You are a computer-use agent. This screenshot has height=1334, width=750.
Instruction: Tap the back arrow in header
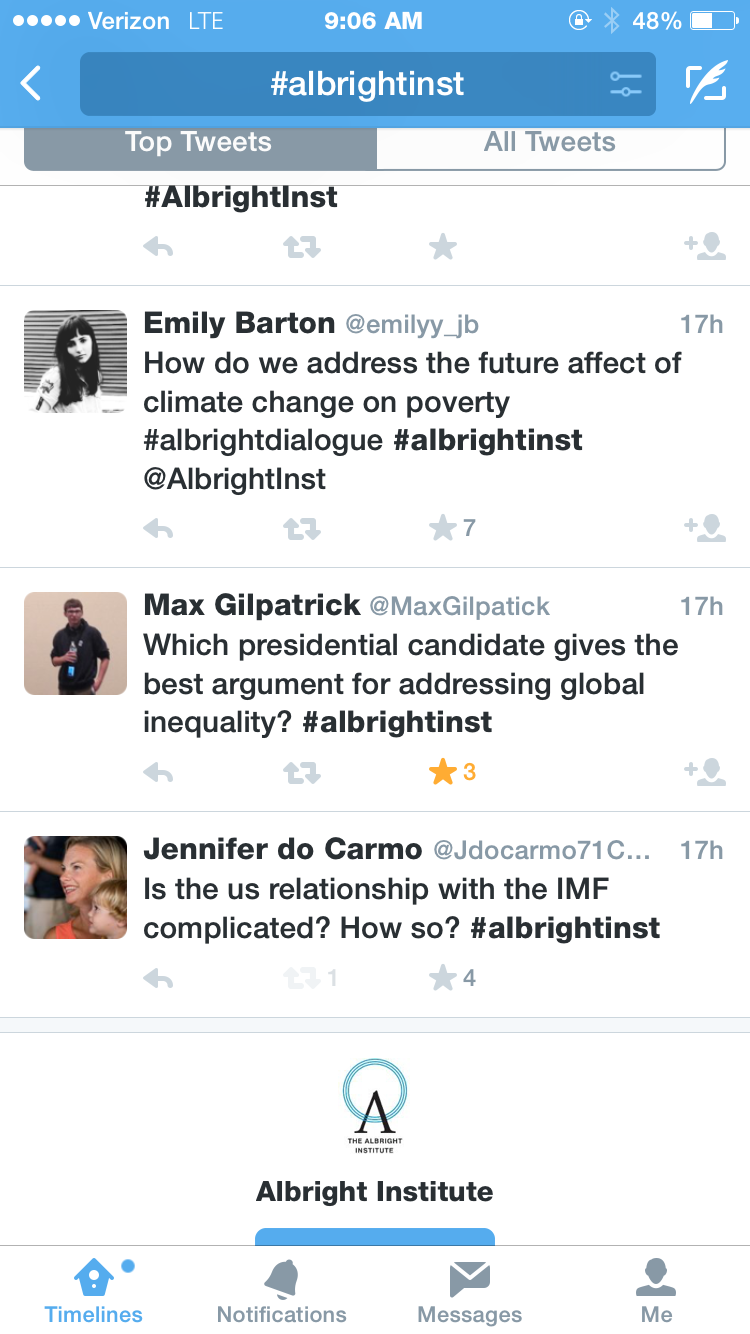32,84
